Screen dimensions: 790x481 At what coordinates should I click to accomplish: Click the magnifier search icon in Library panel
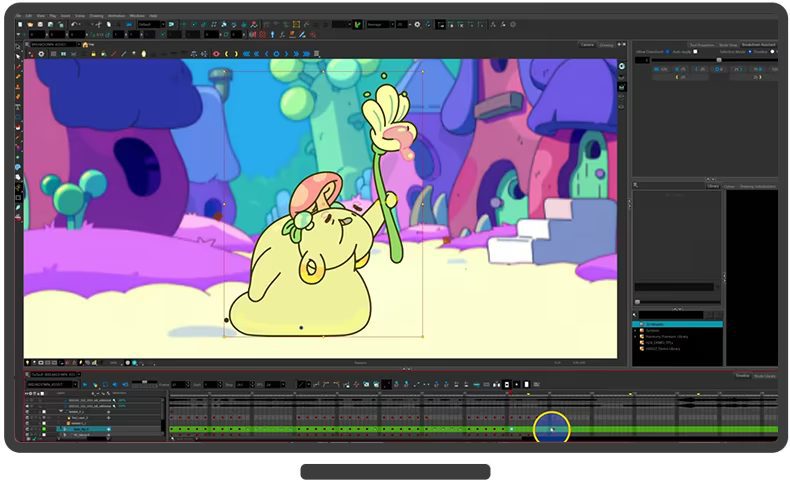(634, 315)
